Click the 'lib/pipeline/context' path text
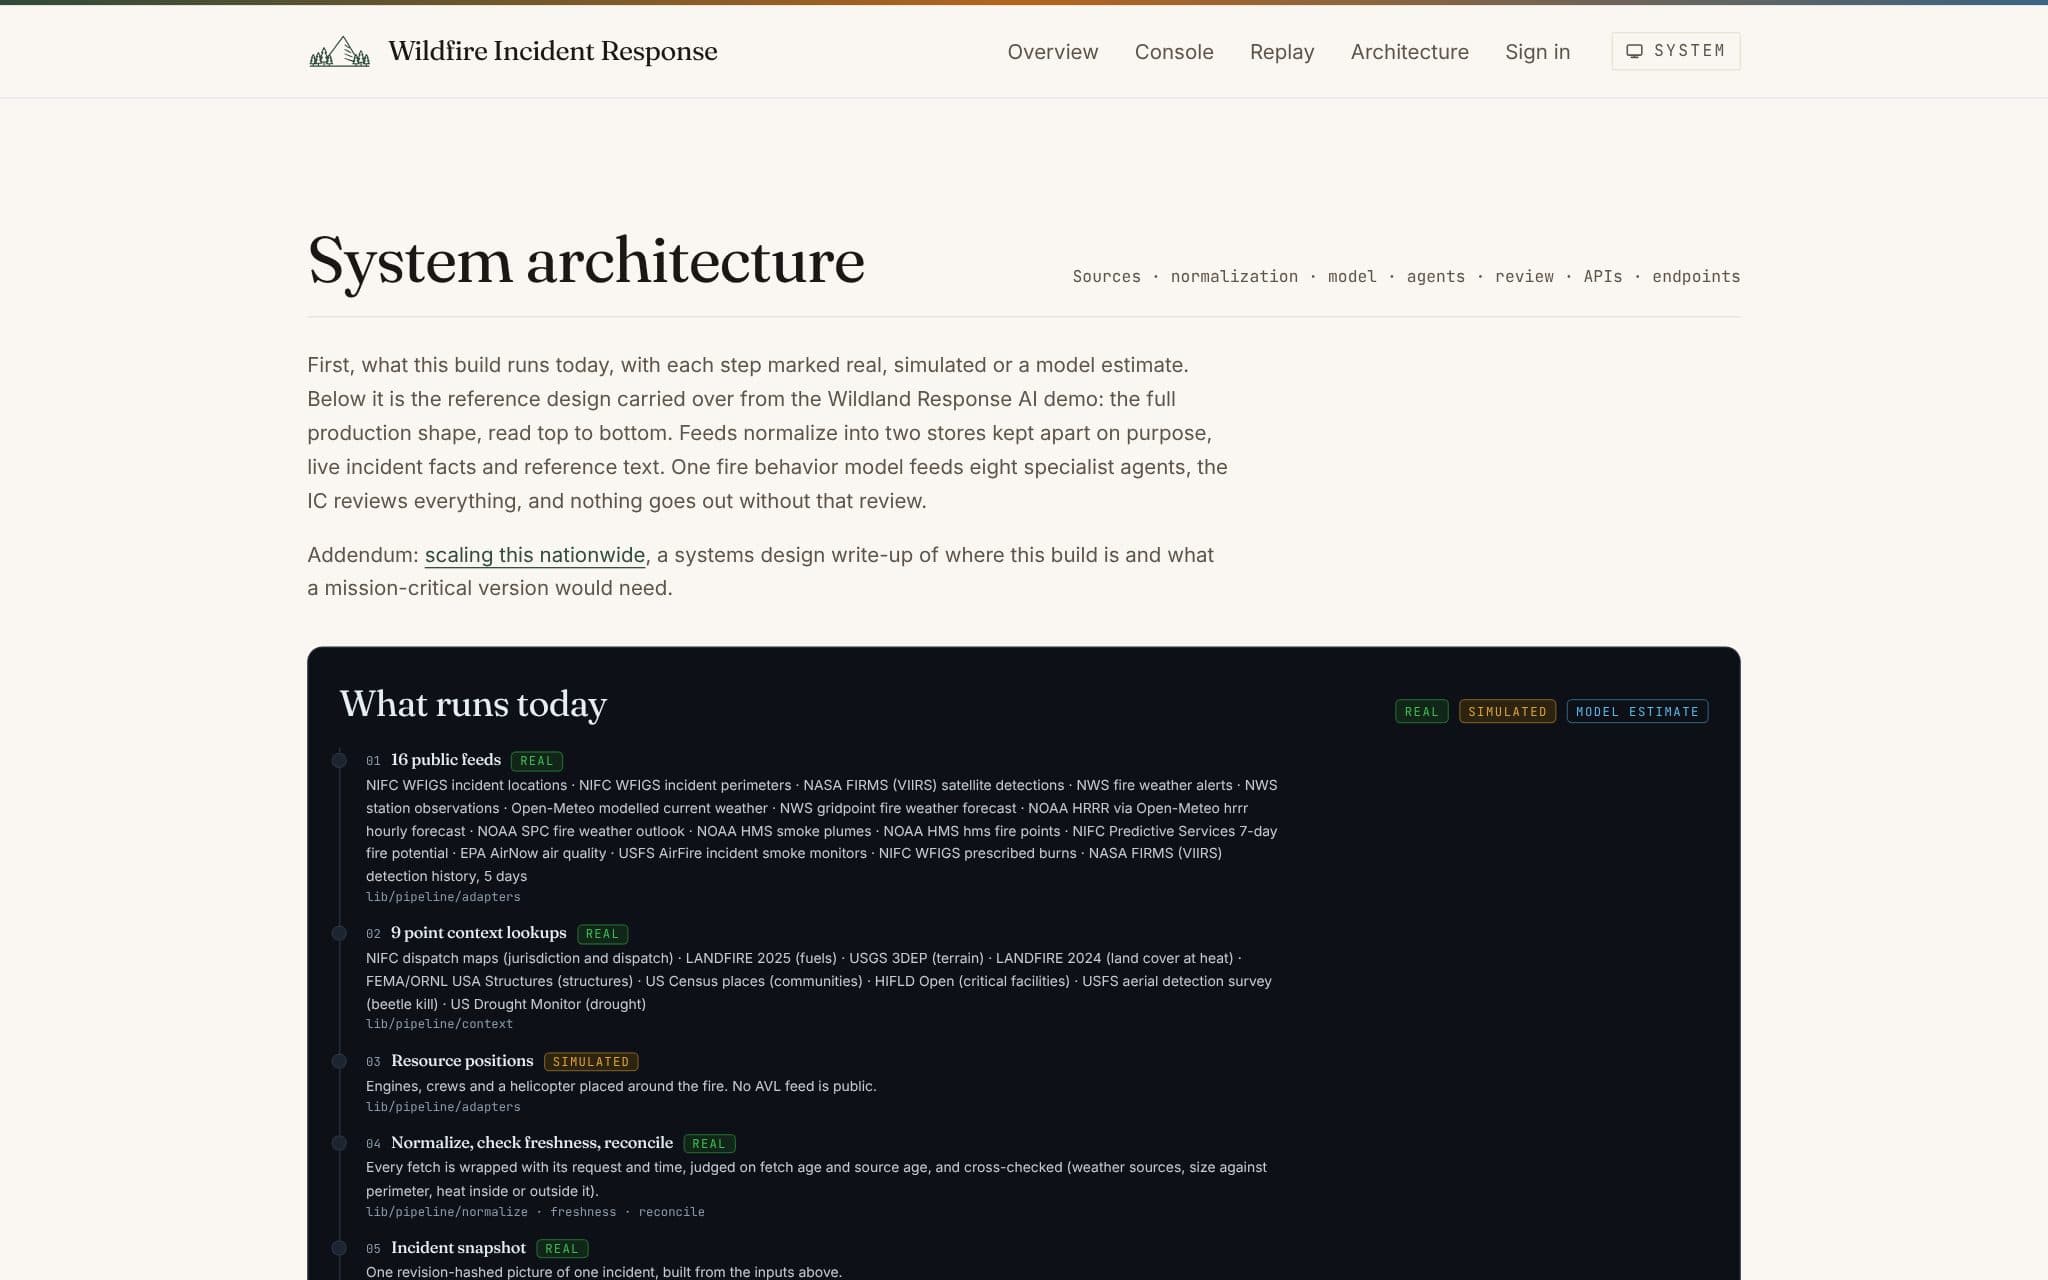 439,1024
